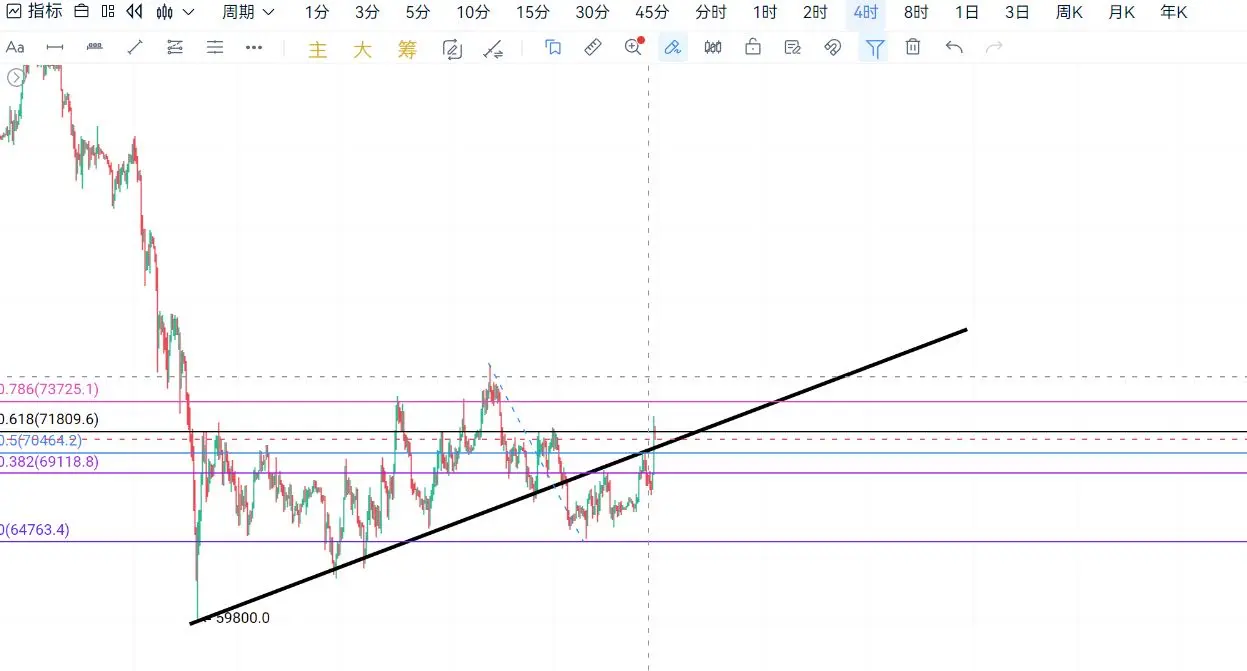Select the Aa text annotation tool

coord(15,47)
